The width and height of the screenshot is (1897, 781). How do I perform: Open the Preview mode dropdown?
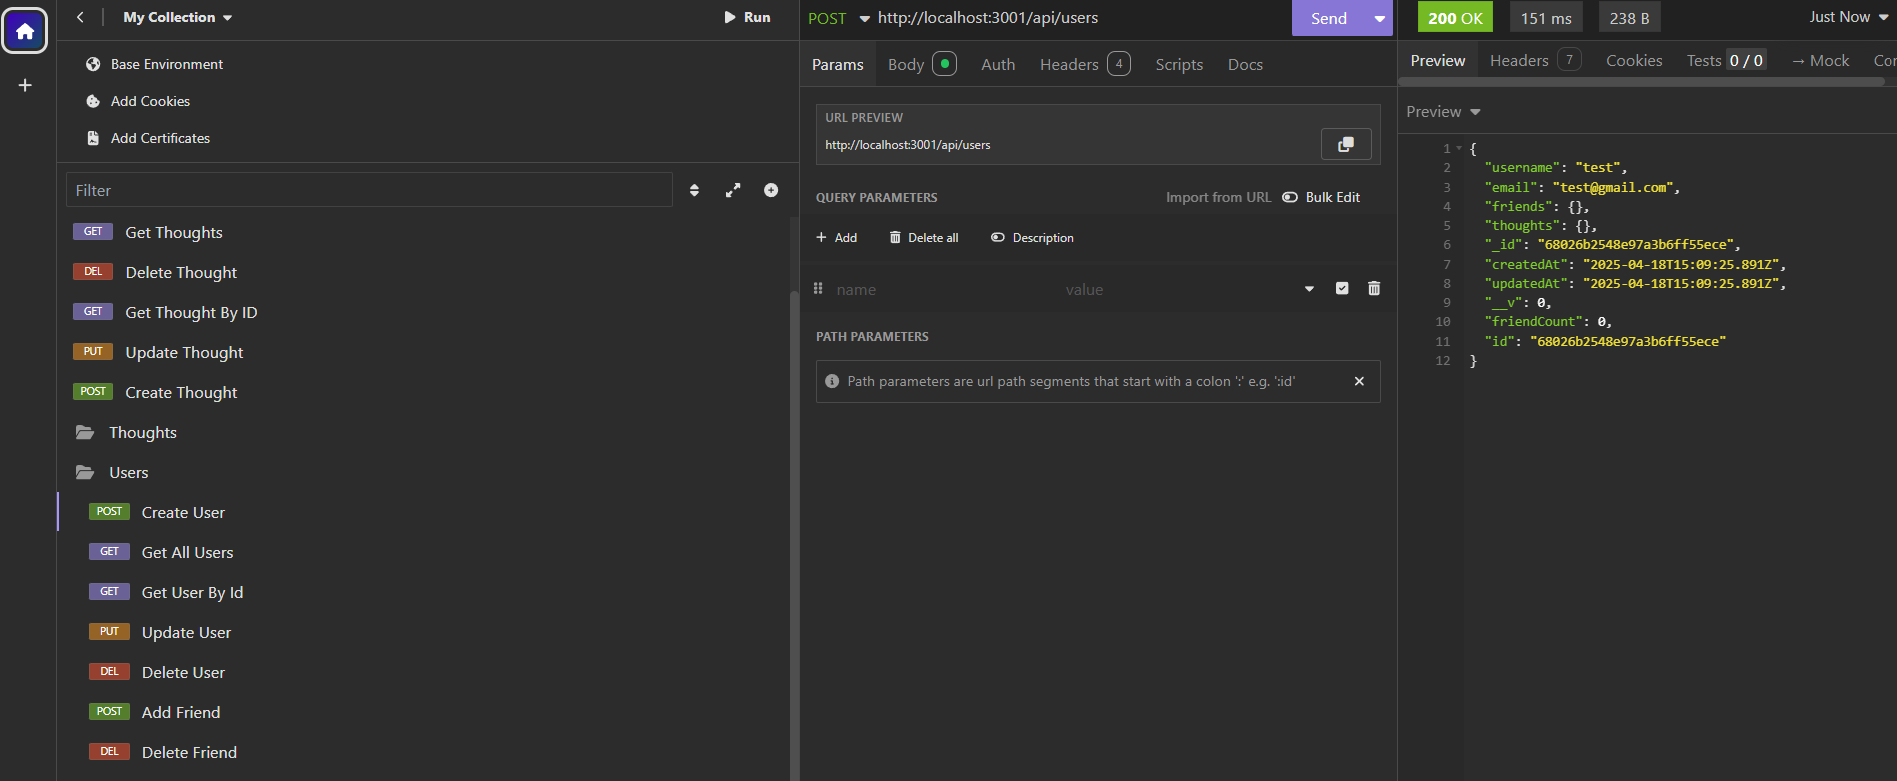[x=1443, y=112]
